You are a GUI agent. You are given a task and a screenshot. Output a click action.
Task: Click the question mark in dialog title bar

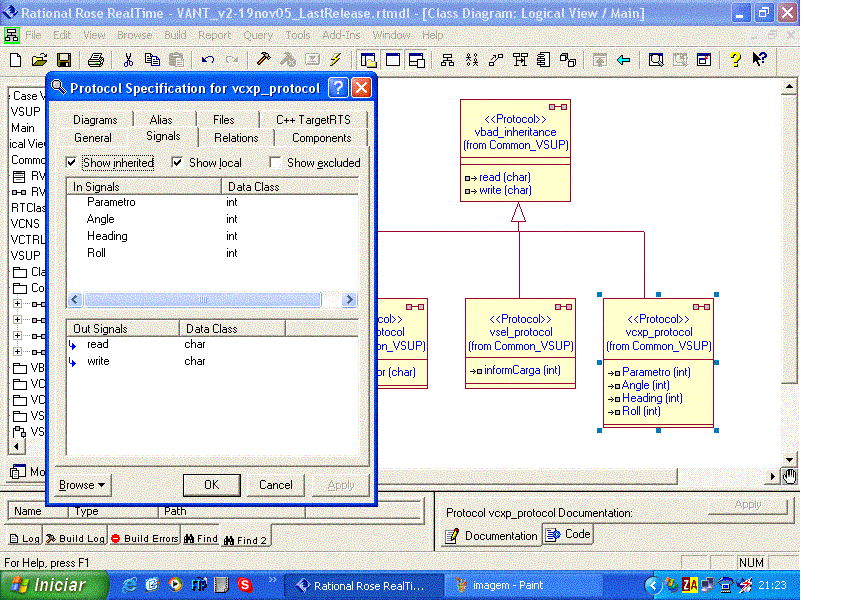click(338, 88)
